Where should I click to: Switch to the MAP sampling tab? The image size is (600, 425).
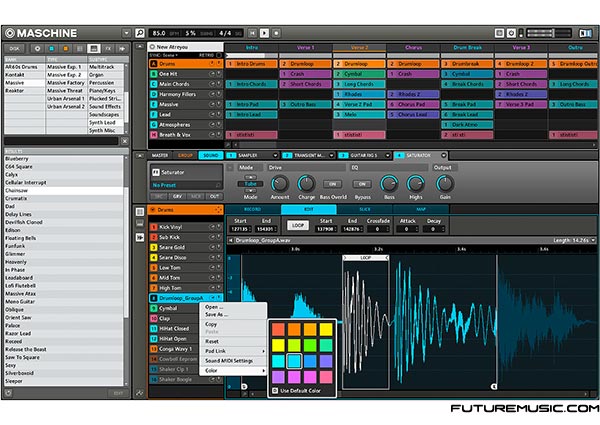tap(421, 210)
